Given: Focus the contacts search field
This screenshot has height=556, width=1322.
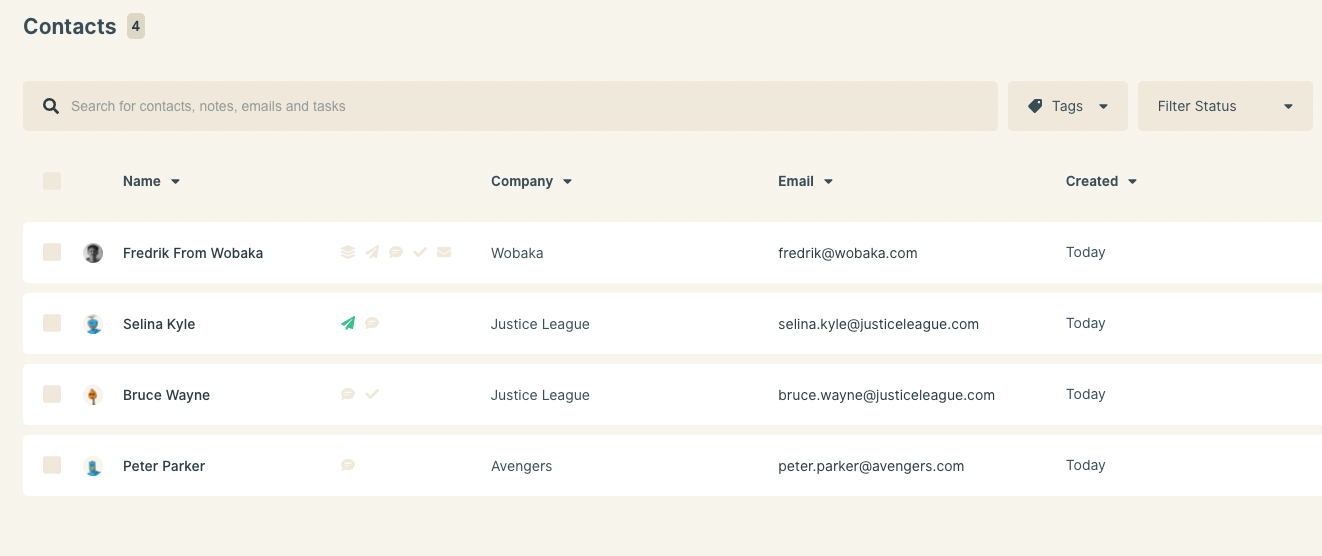Looking at the screenshot, I should pyautogui.click(x=510, y=106).
